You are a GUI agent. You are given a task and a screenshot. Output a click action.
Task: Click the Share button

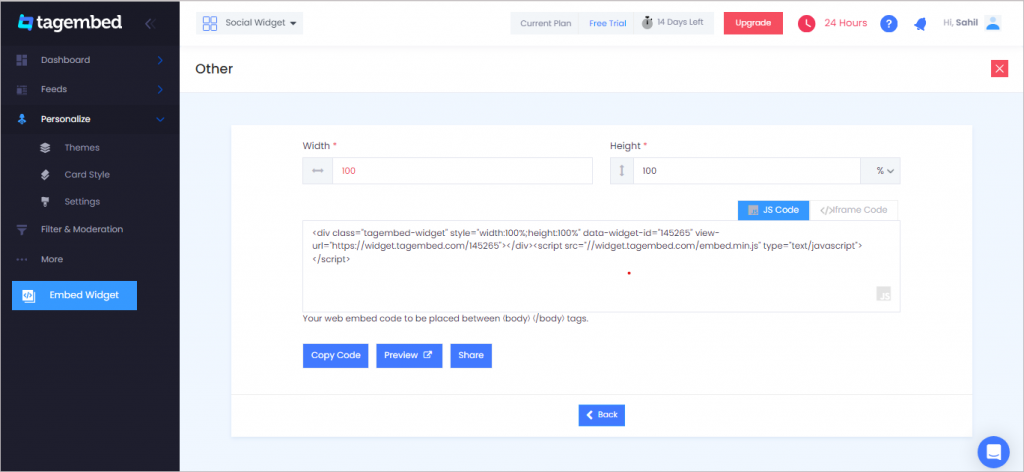[471, 356]
